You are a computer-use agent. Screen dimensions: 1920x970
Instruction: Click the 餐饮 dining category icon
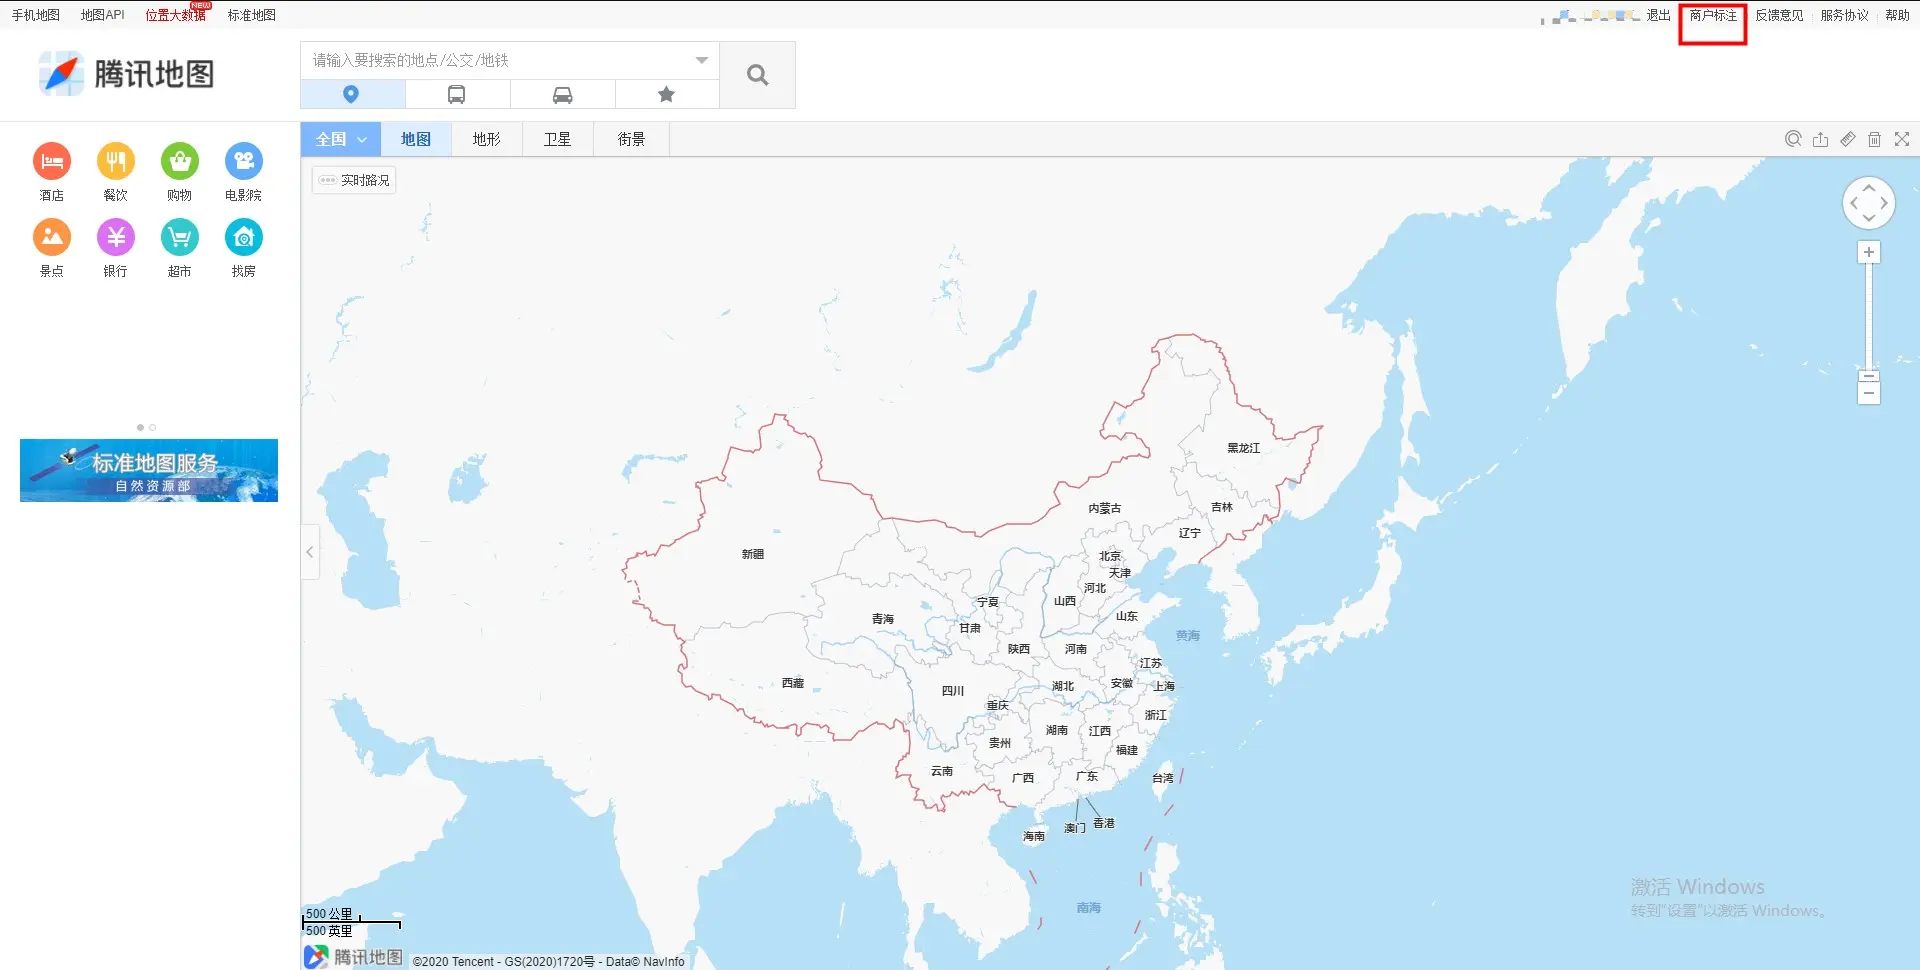coord(116,162)
